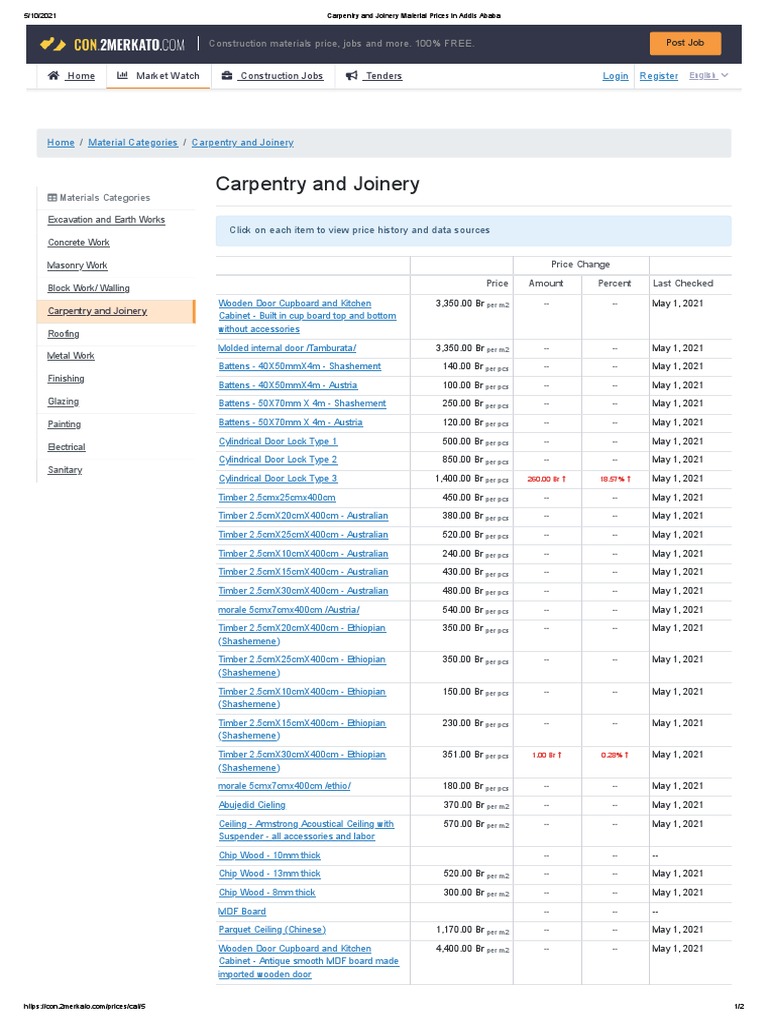
Task: Select the Painting category
Action: pyautogui.click(x=64, y=424)
